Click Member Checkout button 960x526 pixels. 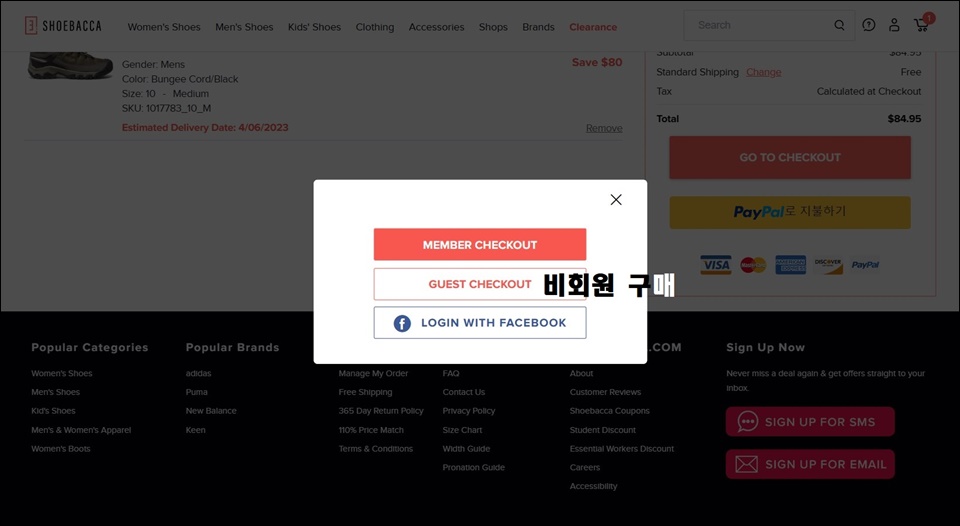(x=480, y=244)
